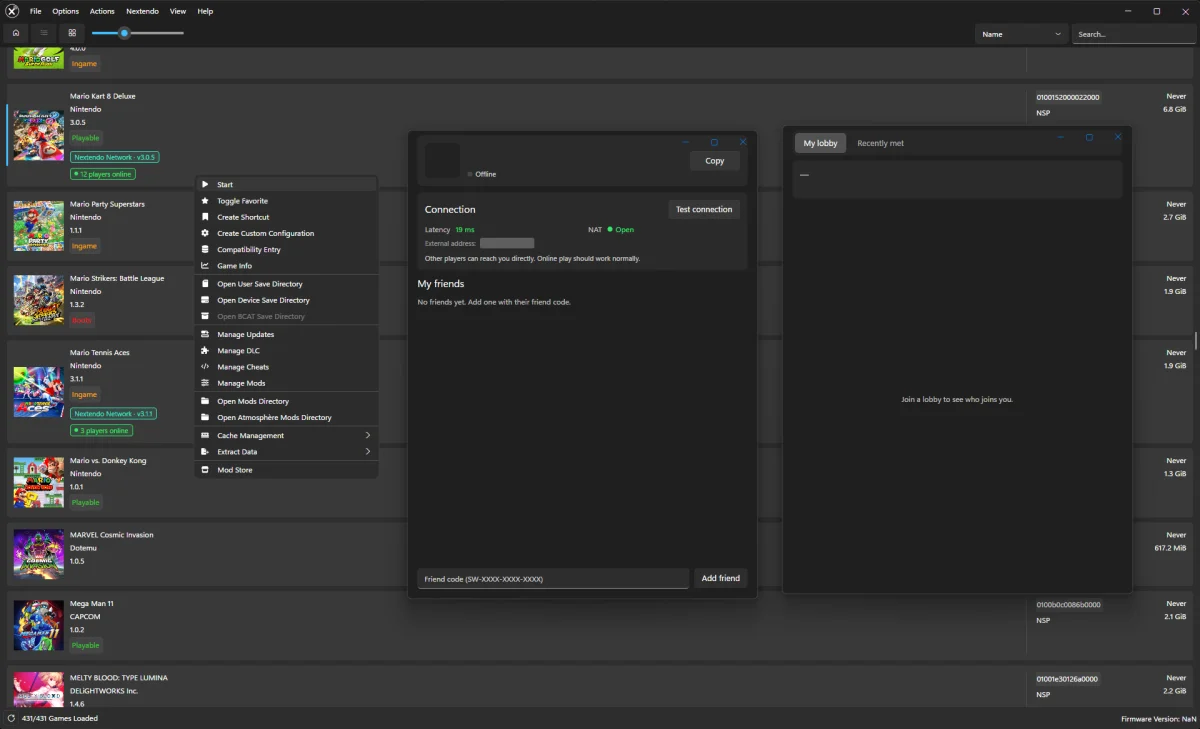The width and height of the screenshot is (1200, 729).
Task: Click the bookmark icon for Create Shortcut
Action: coord(205,217)
